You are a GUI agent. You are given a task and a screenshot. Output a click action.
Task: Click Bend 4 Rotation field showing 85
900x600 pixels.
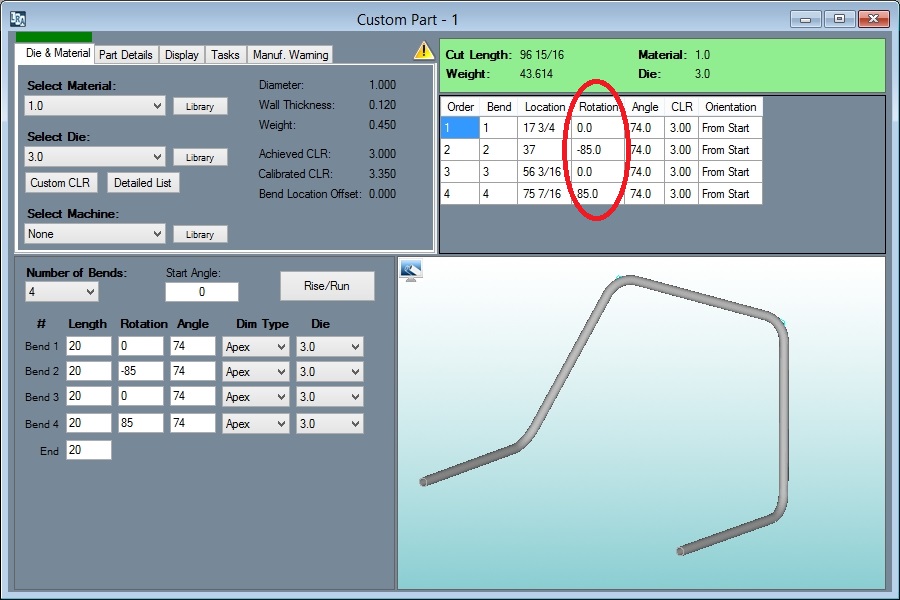pyautogui.click(x=141, y=423)
